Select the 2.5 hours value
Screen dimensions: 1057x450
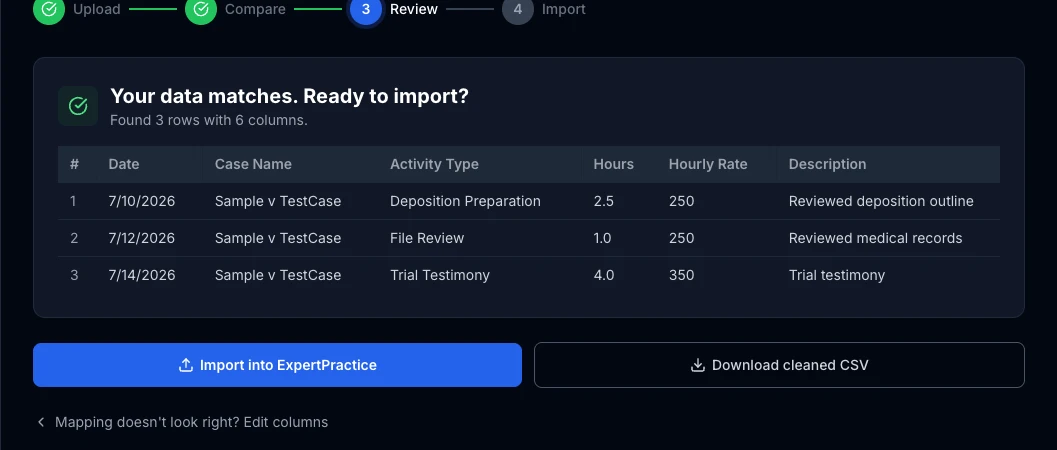603,201
